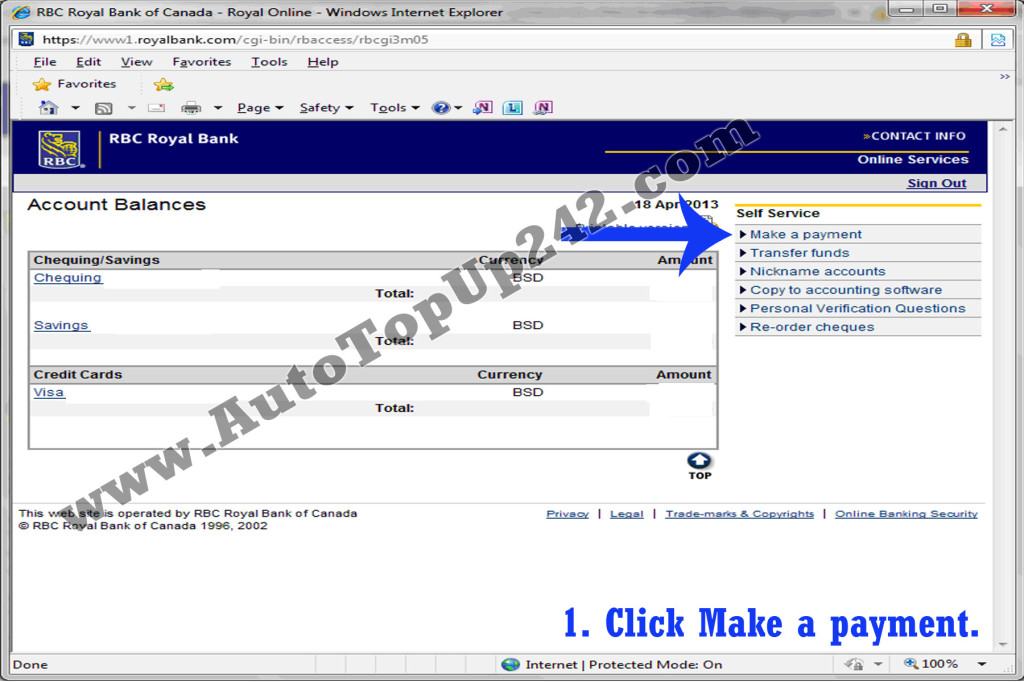This screenshot has height=682, width=1024.
Task: Open Trade-marks & Copyrights link
Action: (740, 514)
